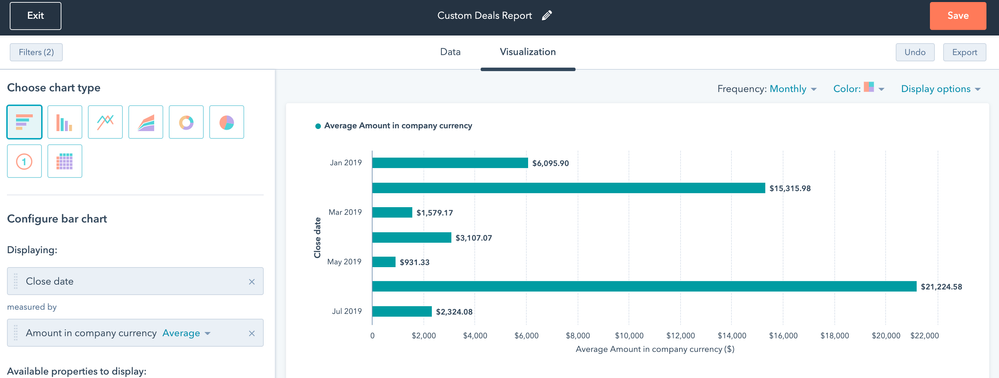Viewport: 999px width, 378px height.
Task: Choose the area chart type icon
Action: coord(146,122)
